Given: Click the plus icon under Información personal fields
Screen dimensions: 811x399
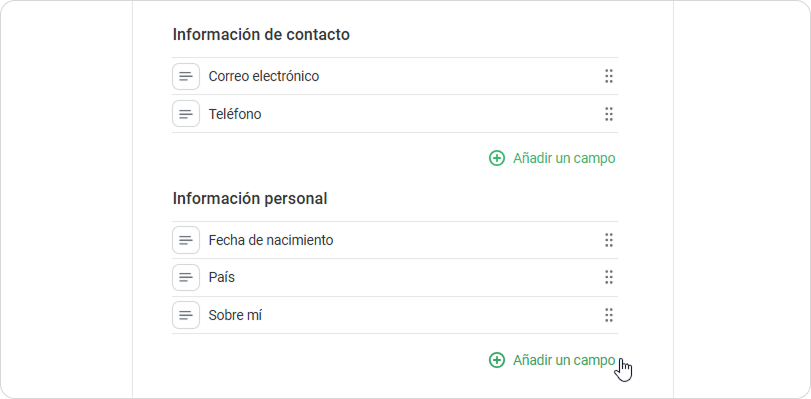Looking at the screenshot, I should 497,360.
